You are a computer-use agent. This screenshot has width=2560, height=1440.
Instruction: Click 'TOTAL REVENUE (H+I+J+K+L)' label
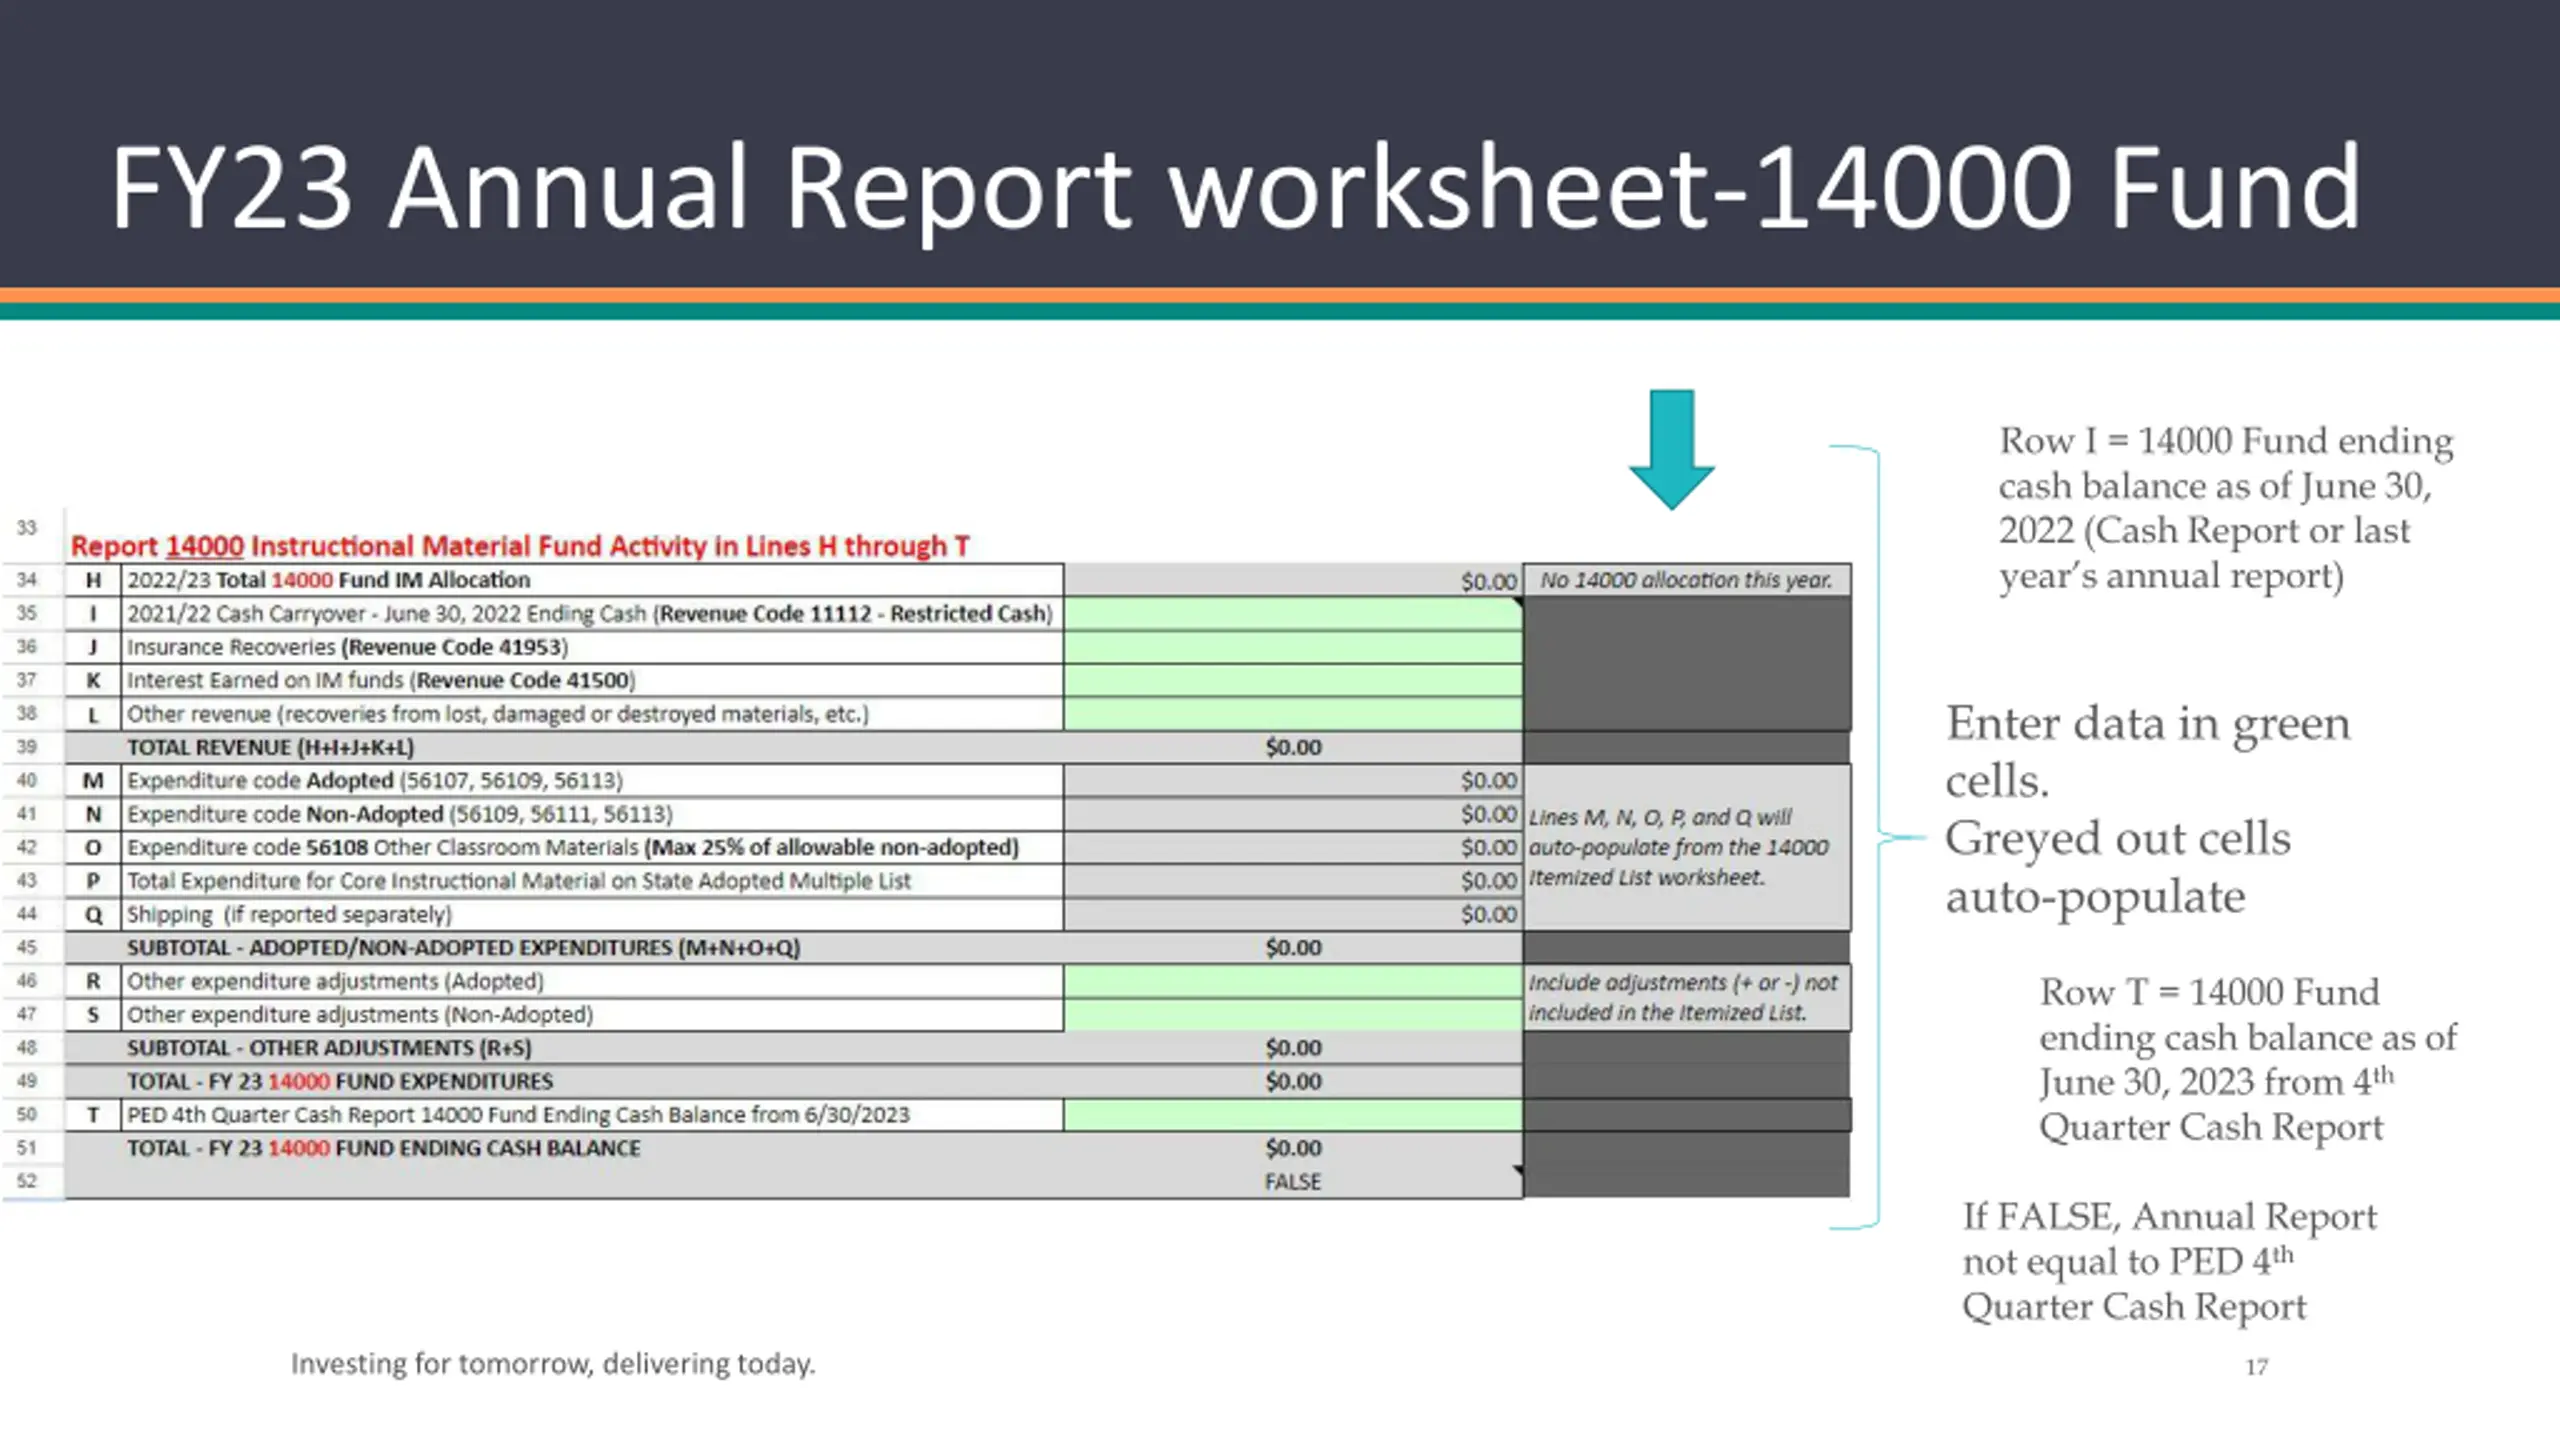(x=270, y=747)
